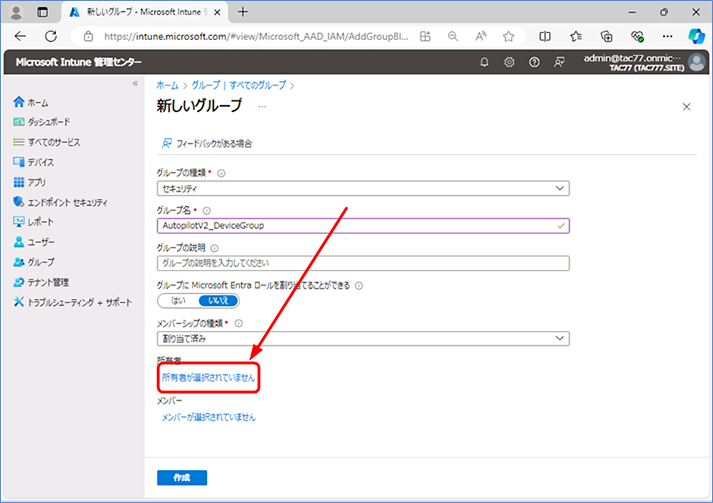This screenshot has height=503, width=713.
Task: Open the Home item in sidebar
Action: pos(31,102)
